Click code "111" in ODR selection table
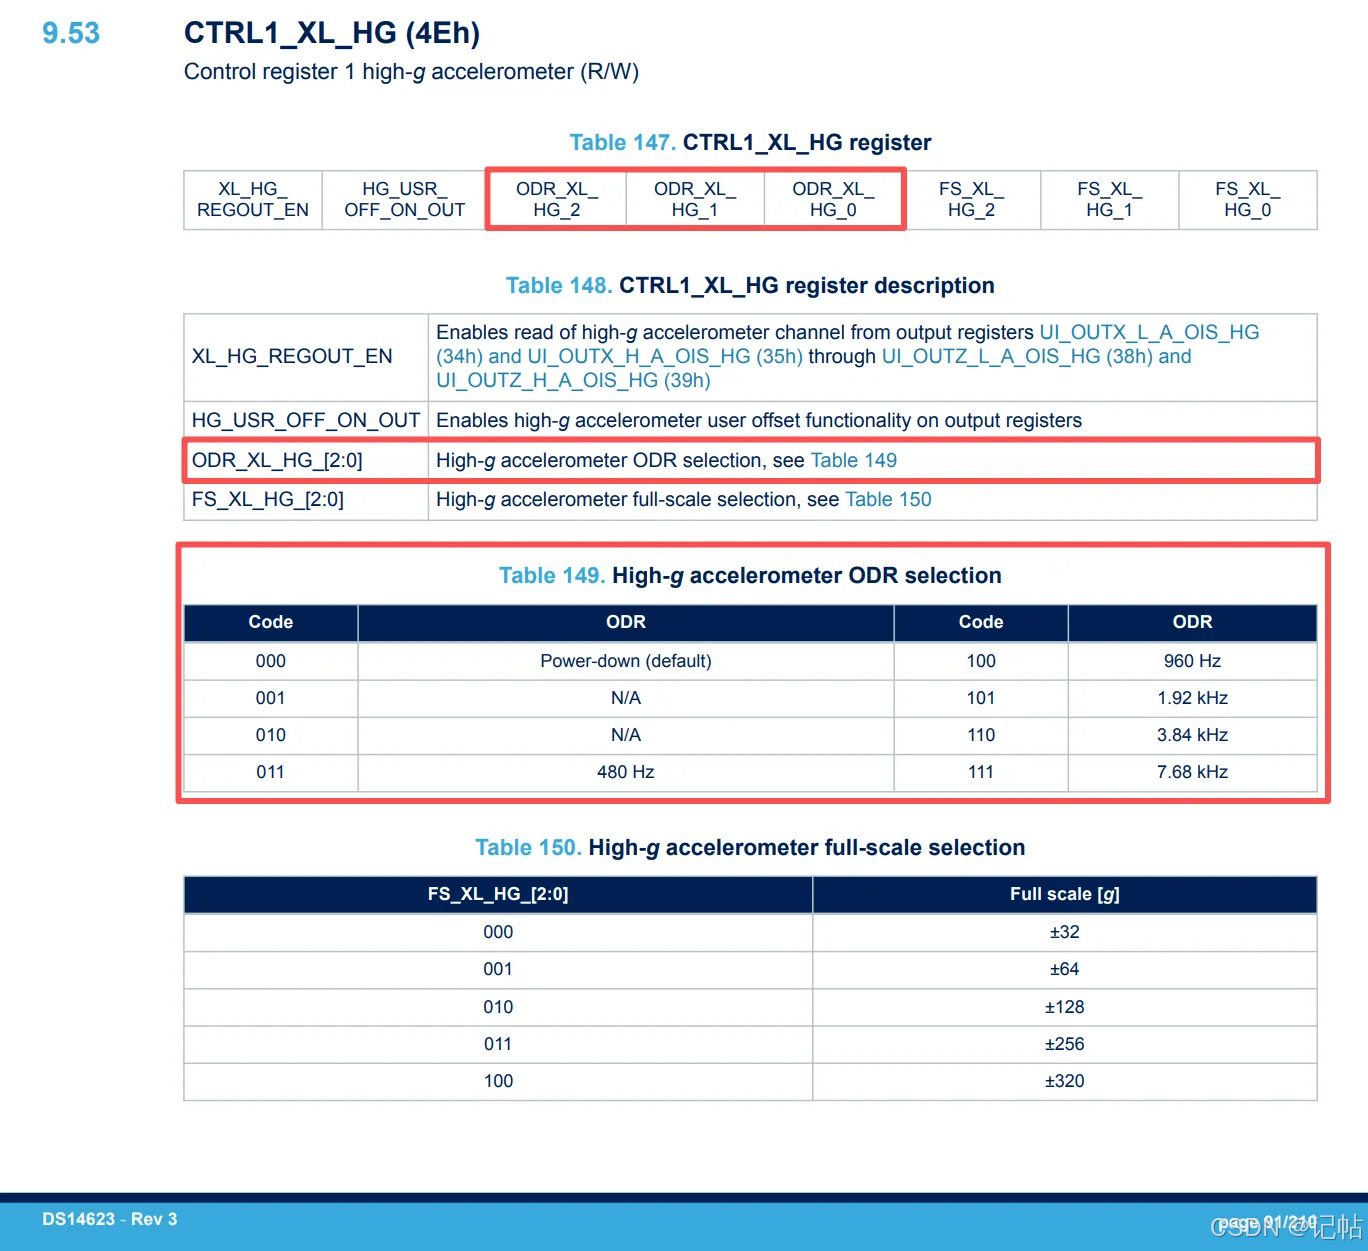The image size is (1368, 1251). coord(981,772)
